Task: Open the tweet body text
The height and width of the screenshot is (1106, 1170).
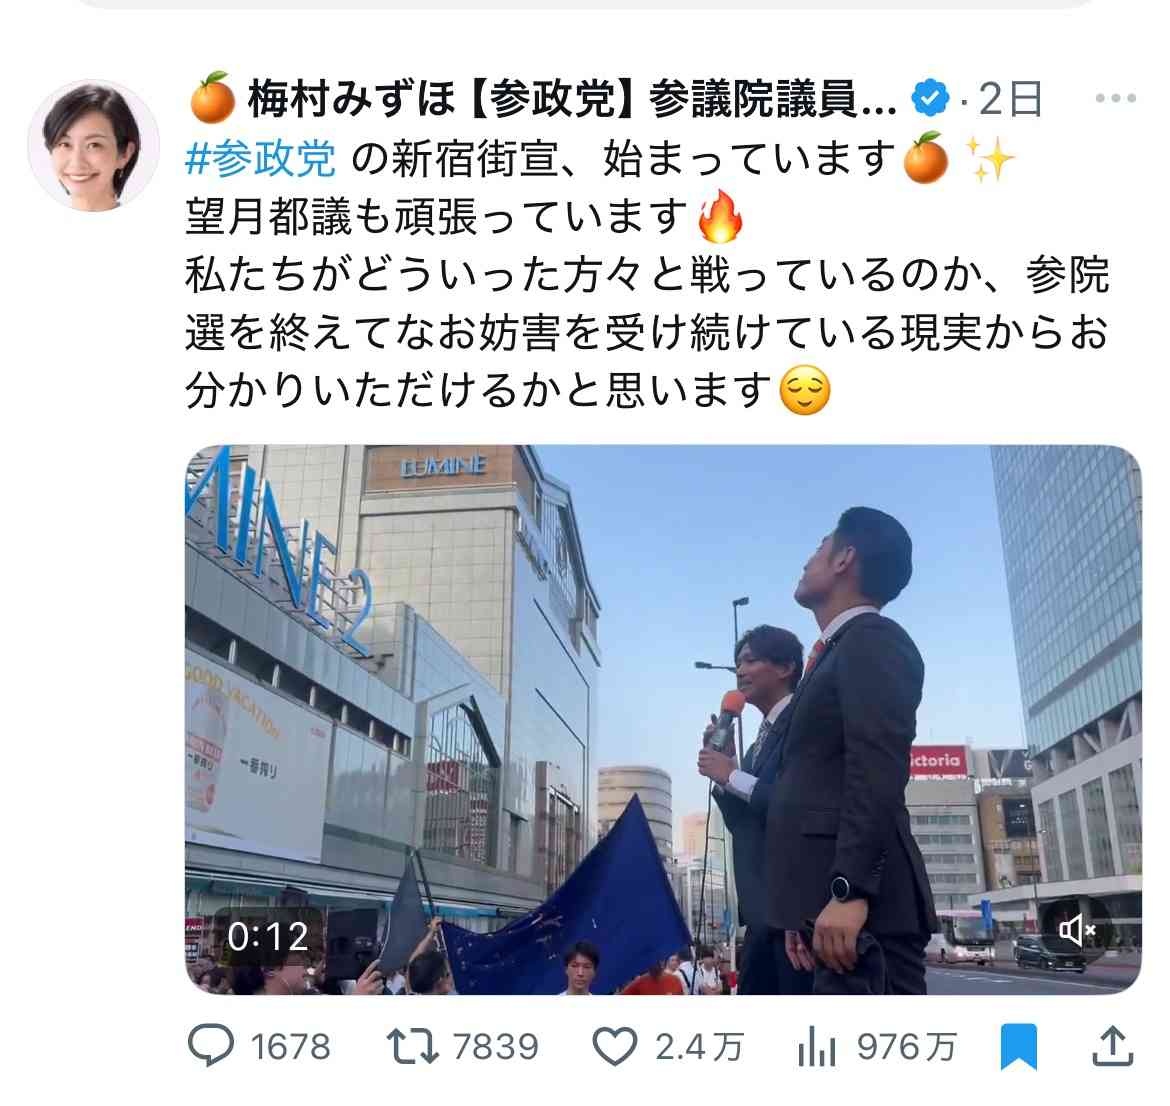Action: pos(648,274)
